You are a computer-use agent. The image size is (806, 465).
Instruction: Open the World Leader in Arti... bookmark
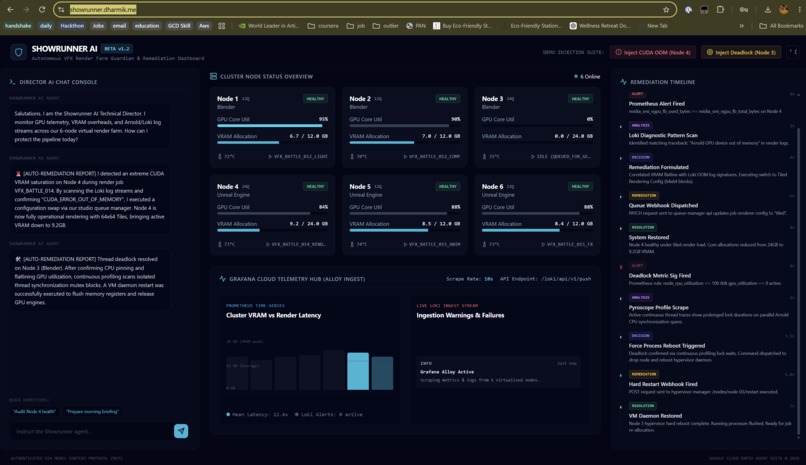[268, 26]
